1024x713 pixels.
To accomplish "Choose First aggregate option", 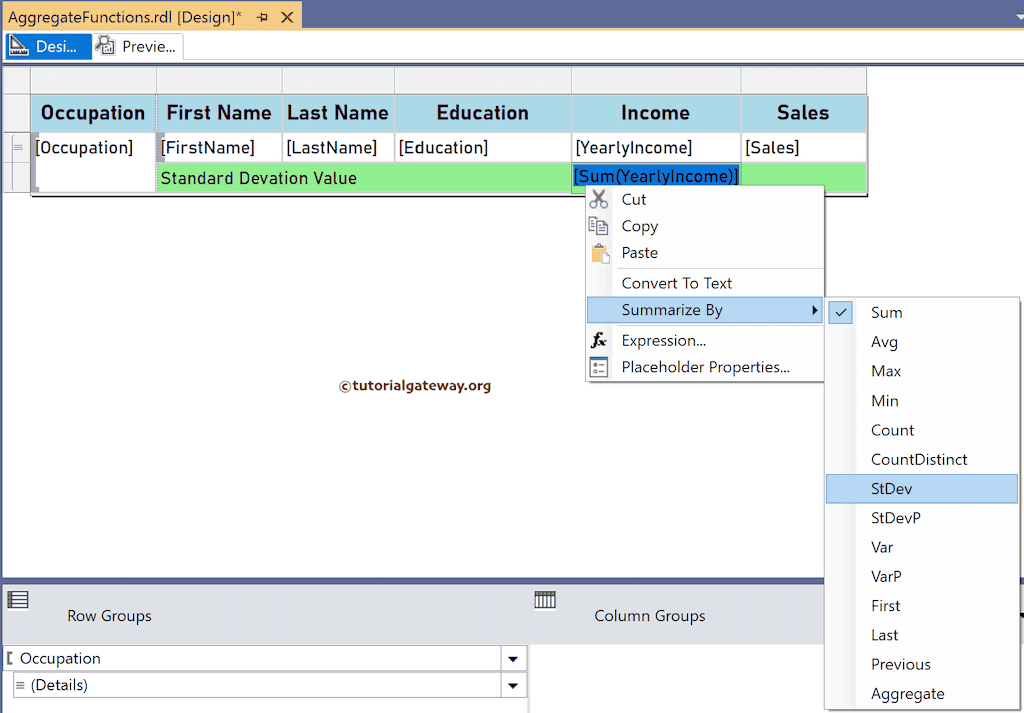I will coord(921,606).
